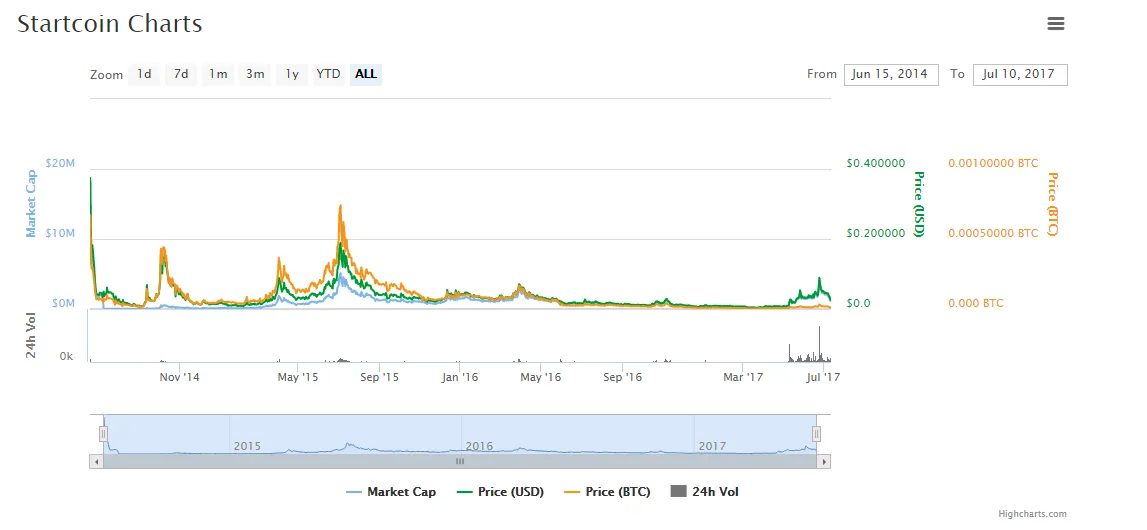Toggle 24h Vol series in legend
1147x530 pixels.
pos(704,492)
